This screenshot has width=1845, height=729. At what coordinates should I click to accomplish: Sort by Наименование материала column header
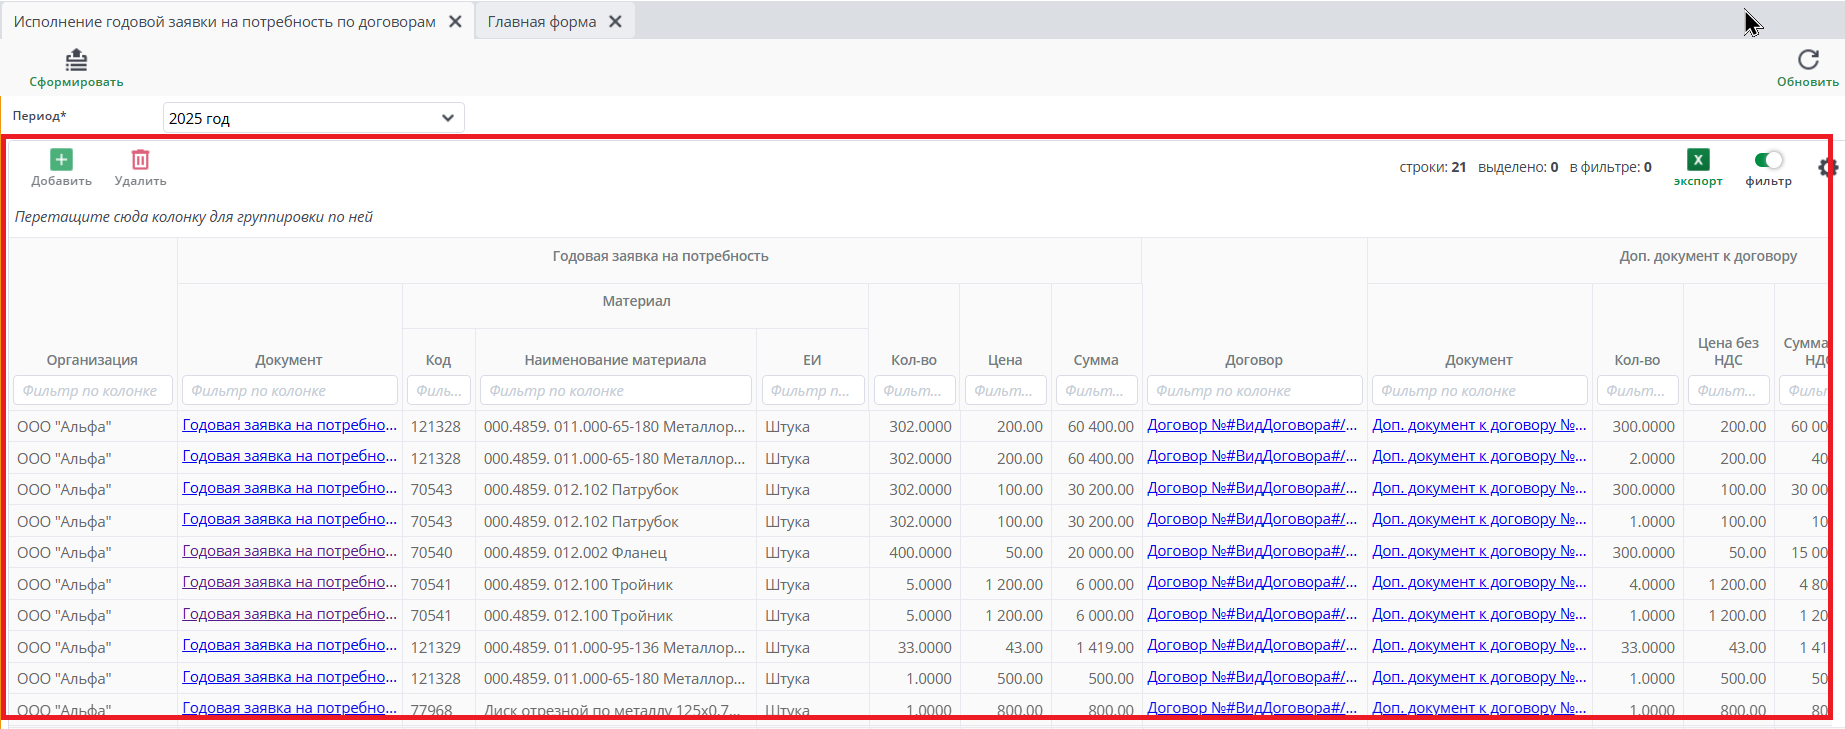pos(615,360)
